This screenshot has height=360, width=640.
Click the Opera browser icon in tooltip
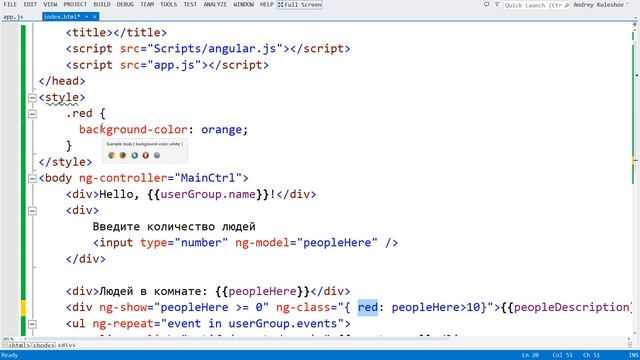coord(146,156)
